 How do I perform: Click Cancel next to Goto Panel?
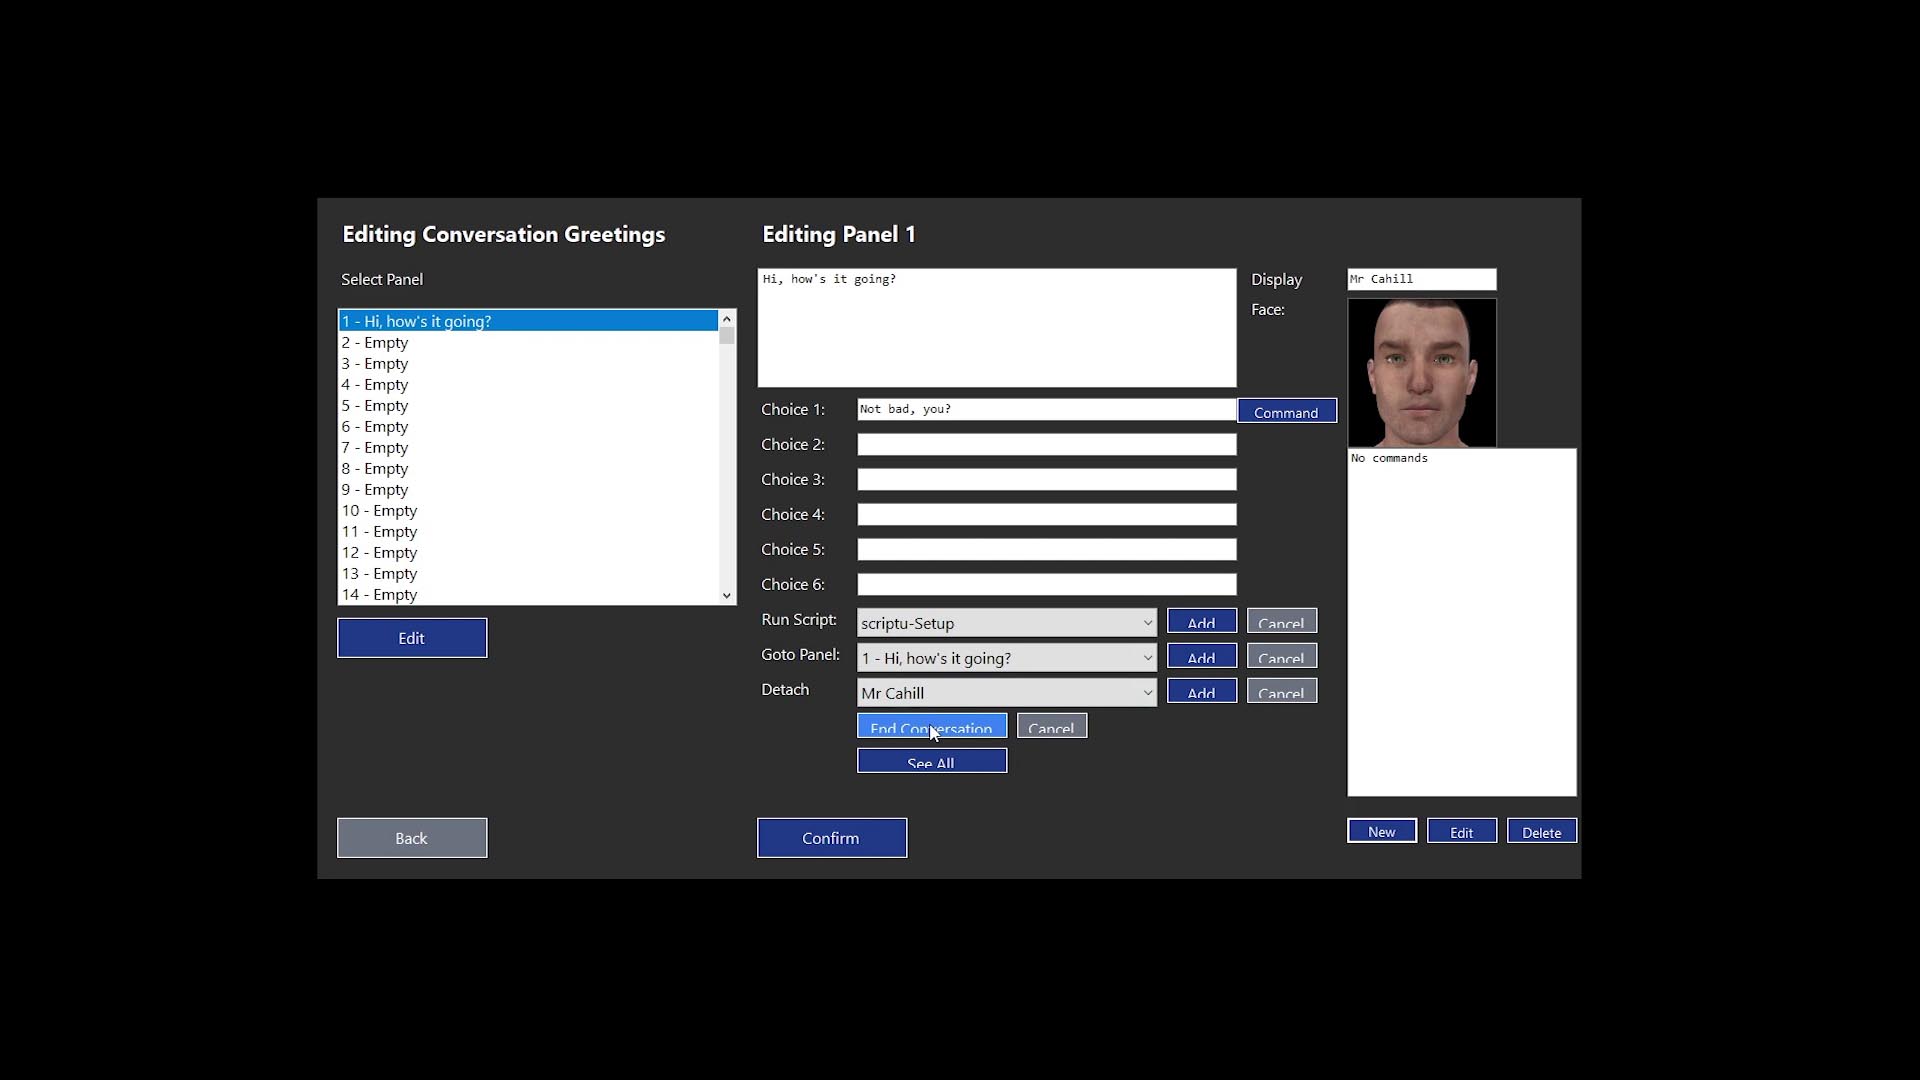[1281, 657]
